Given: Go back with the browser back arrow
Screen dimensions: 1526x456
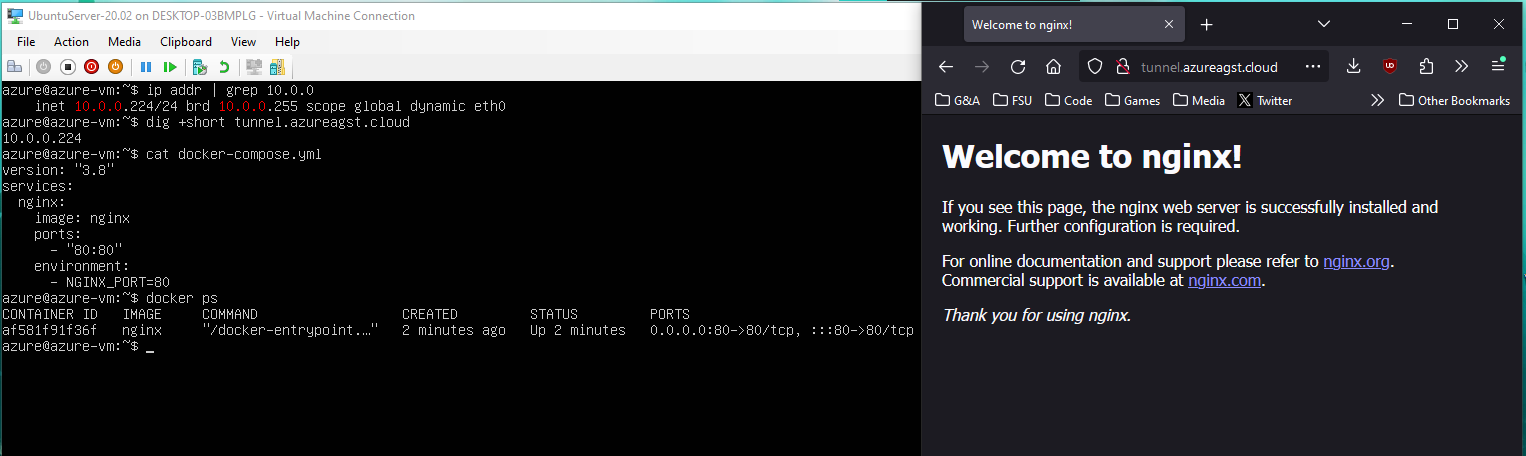Looking at the screenshot, I should click(946, 67).
